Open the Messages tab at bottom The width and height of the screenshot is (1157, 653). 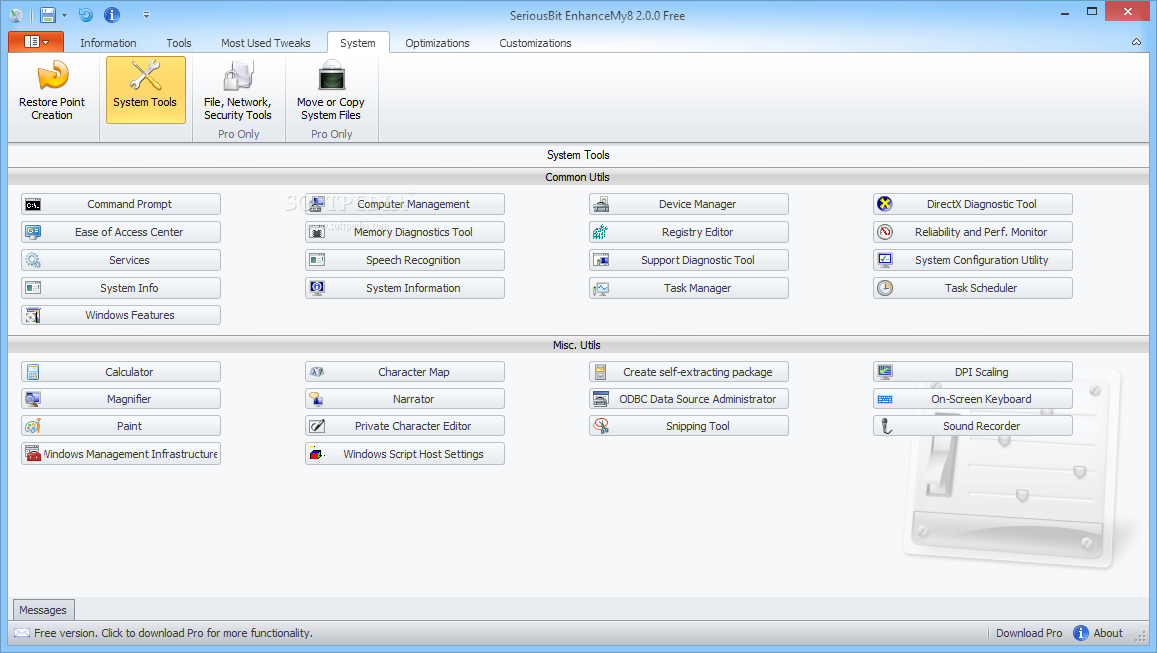pyautogui.click(x=43, y=609)
